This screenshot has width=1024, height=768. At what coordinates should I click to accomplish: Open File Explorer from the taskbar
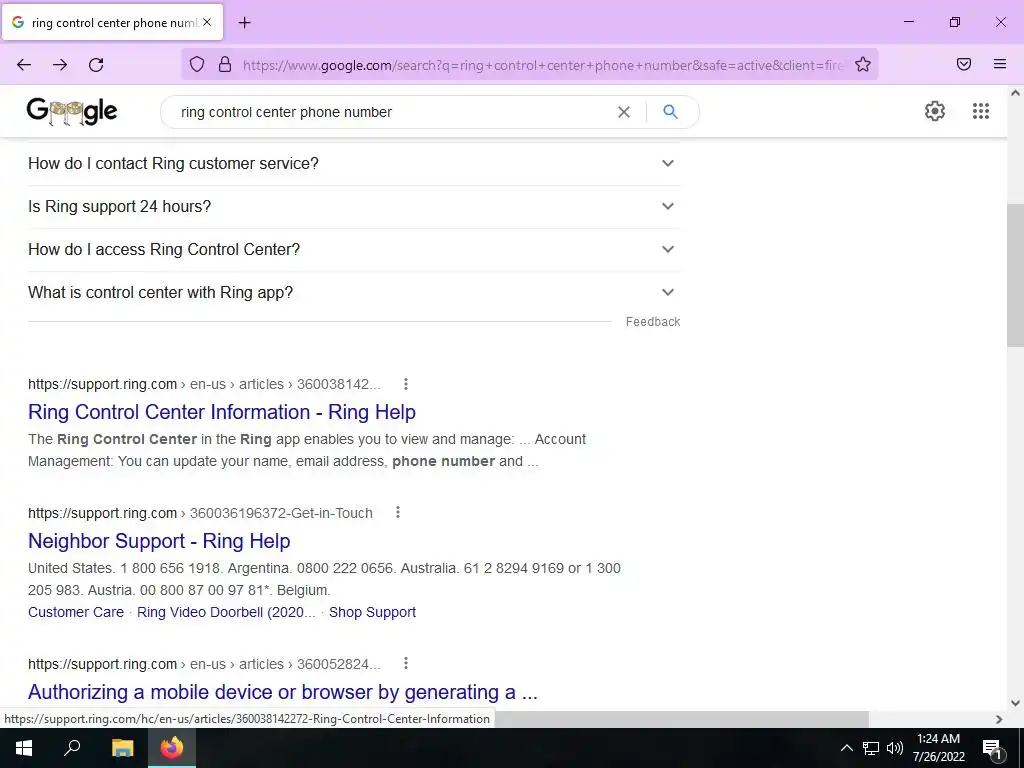pos(122,748)
